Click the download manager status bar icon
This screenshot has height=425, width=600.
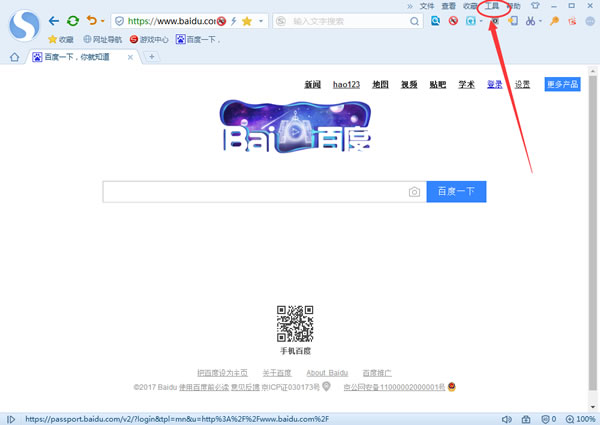click(526, 420)
